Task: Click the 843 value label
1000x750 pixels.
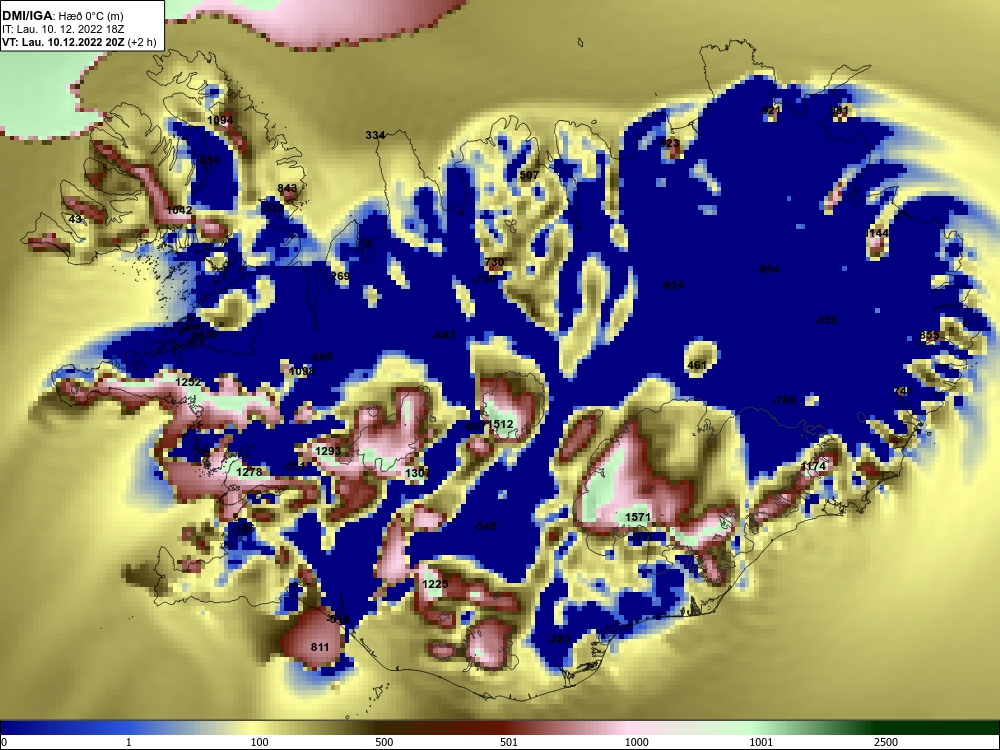Action: (x=287, y=188)
